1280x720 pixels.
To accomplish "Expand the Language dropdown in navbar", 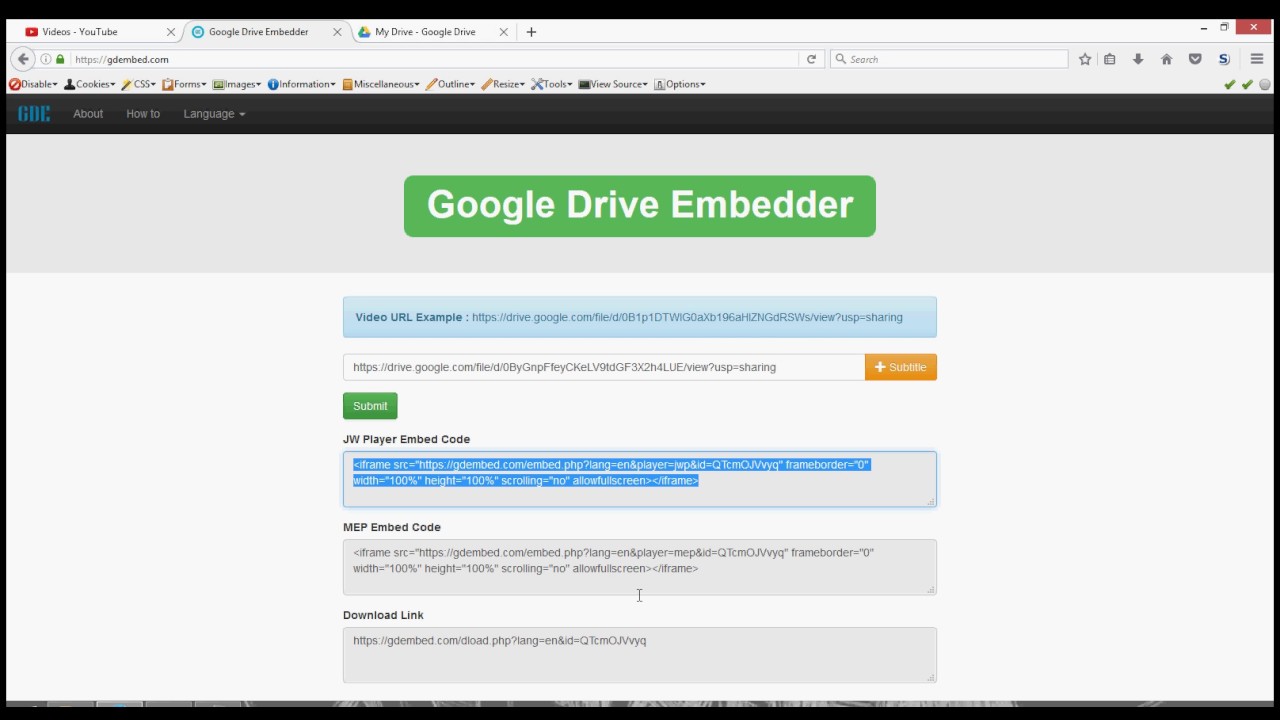I will [x=214, y=114].
